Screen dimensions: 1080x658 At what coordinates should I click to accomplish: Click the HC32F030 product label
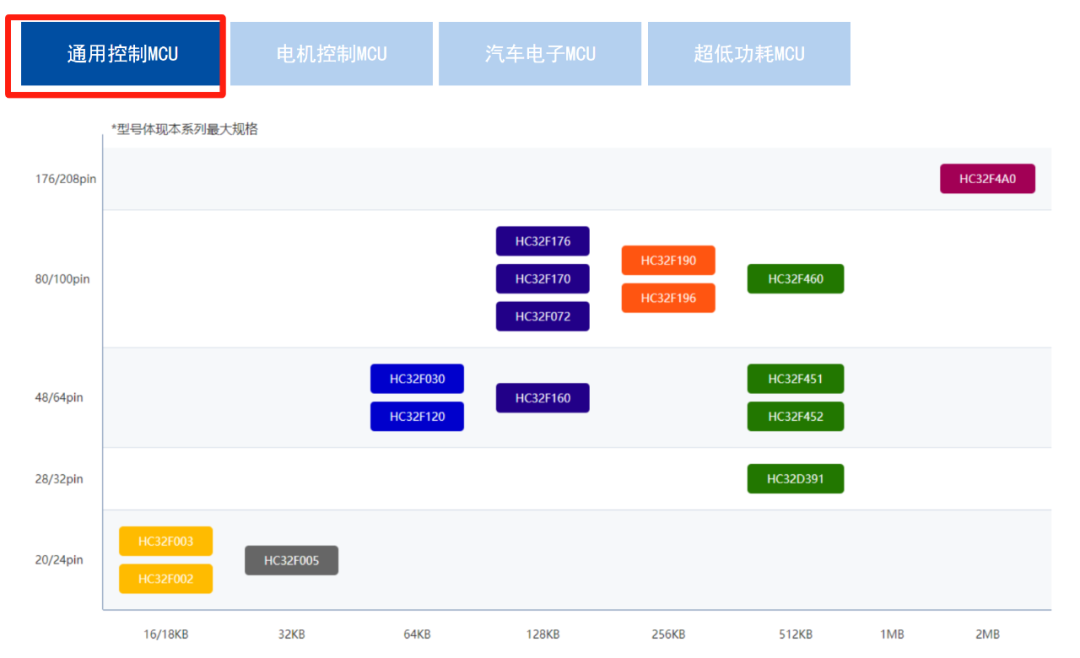pyautogui.click(x=417, y=378)
